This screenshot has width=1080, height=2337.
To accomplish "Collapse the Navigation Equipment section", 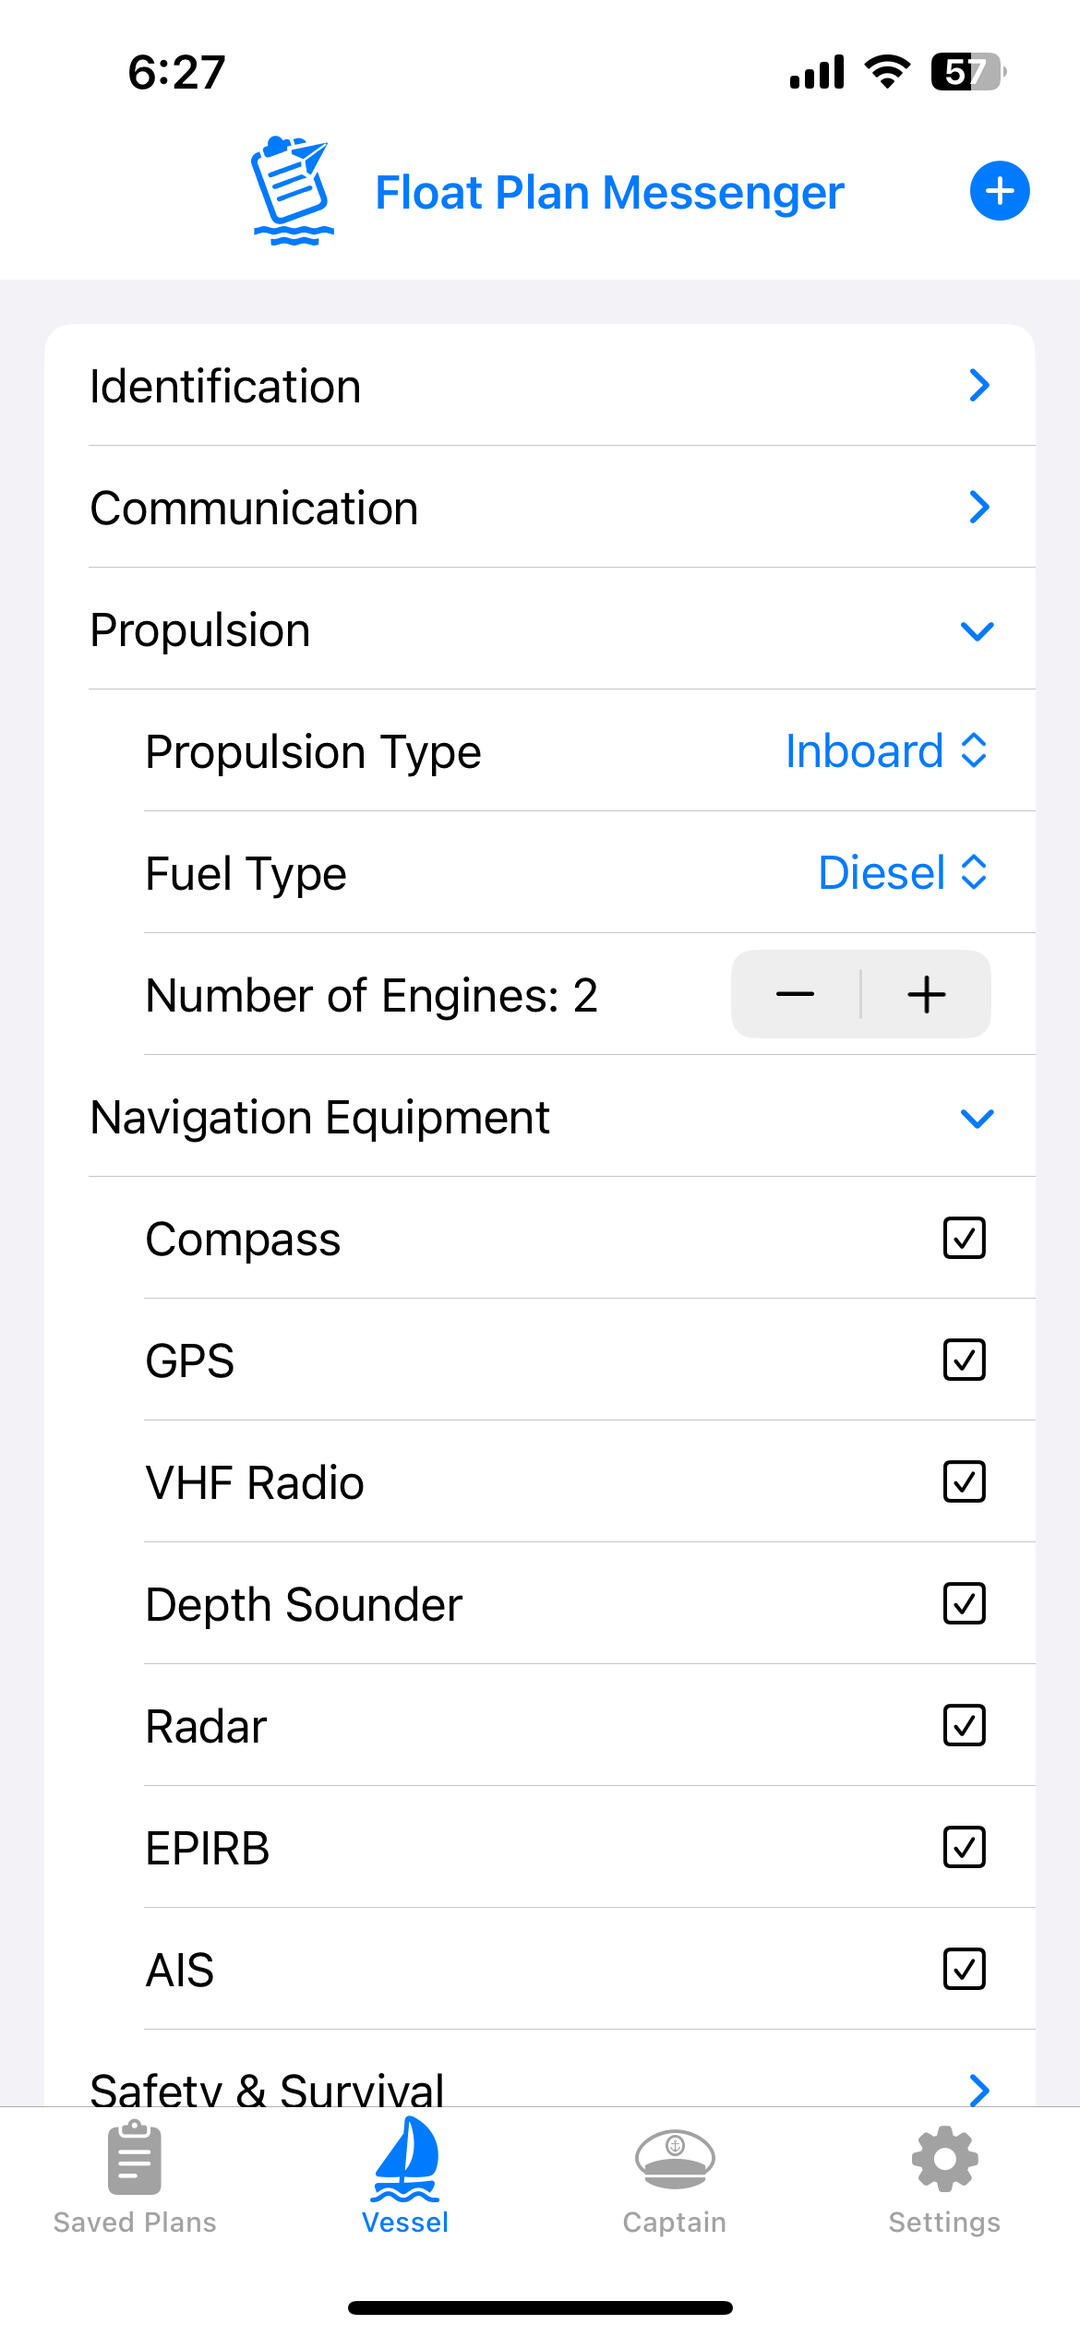I will coord(976,1117).
